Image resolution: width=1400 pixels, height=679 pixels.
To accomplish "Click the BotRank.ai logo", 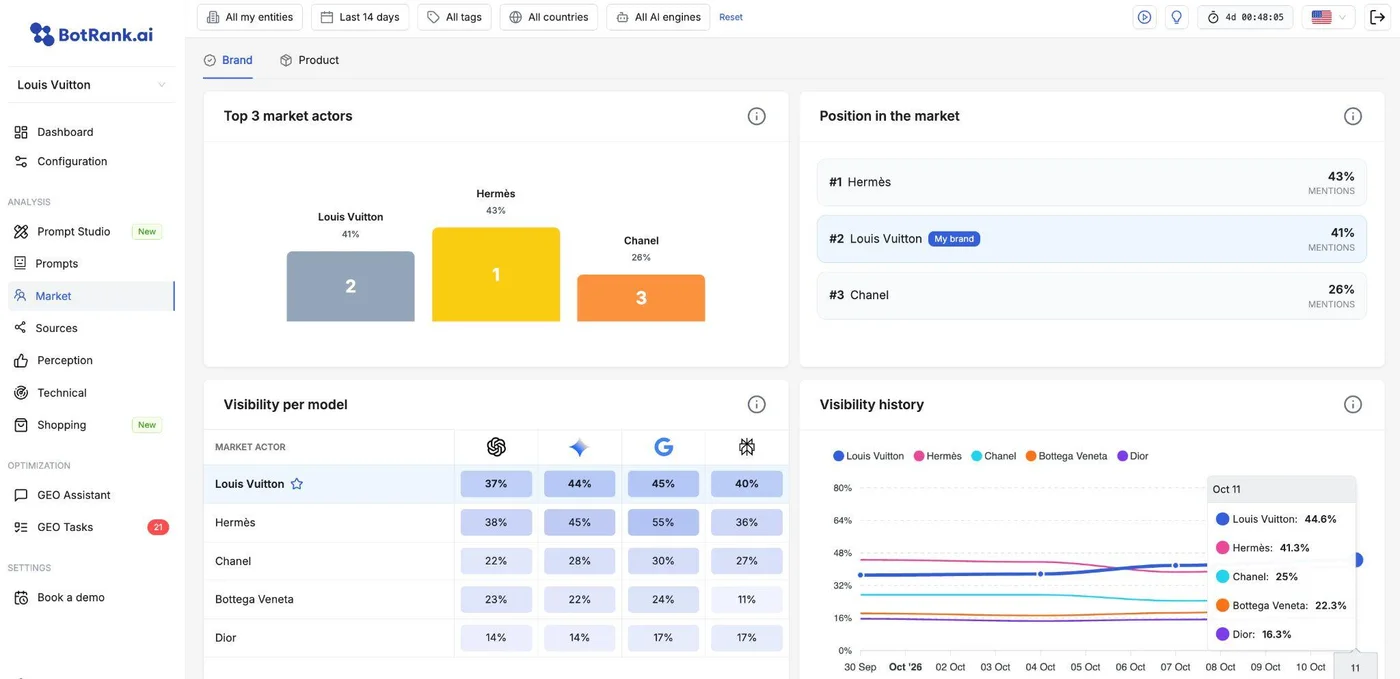I will point(91,34).
